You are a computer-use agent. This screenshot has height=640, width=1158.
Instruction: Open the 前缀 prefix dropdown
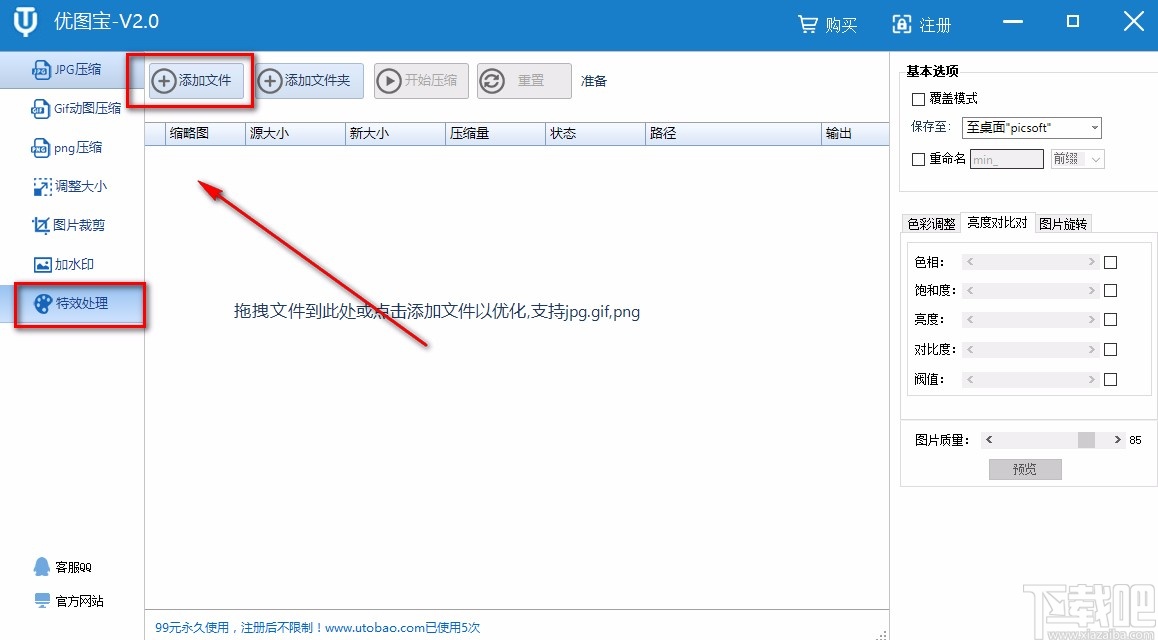tap(1077, 158)
